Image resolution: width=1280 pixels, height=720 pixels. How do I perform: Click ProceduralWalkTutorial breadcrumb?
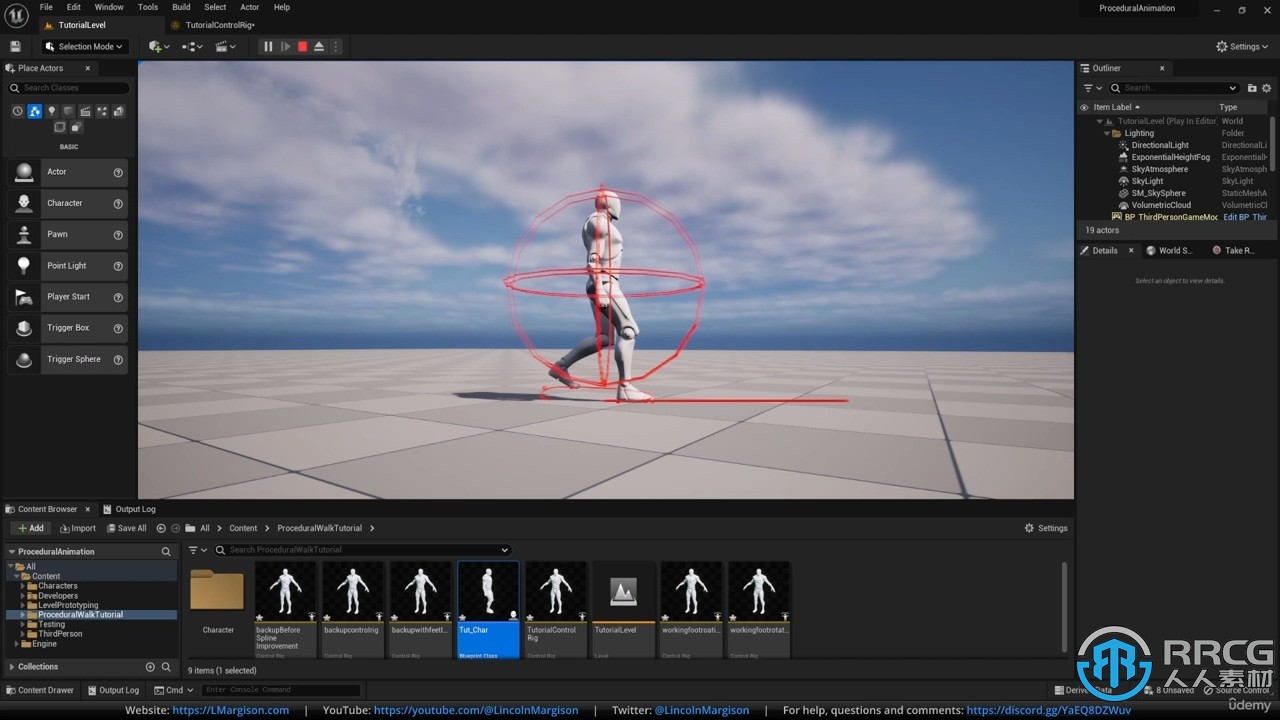[319, 528]
